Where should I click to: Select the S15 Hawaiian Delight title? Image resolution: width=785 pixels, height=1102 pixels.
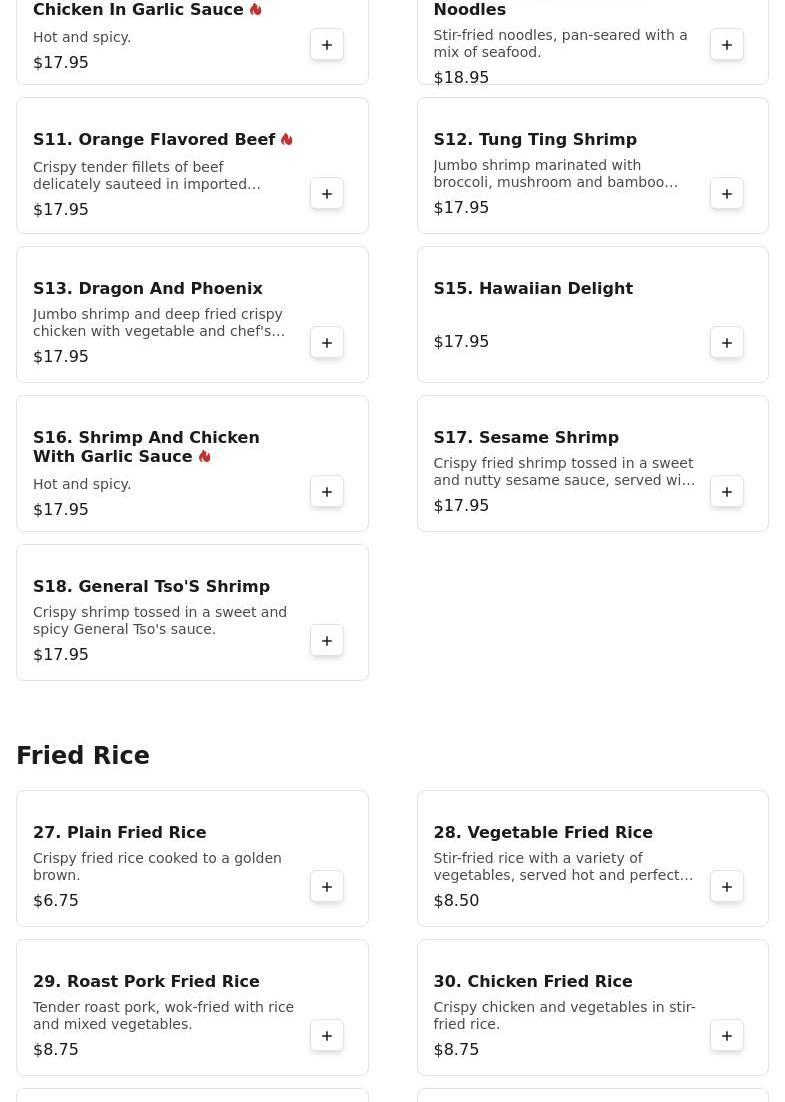532,288
